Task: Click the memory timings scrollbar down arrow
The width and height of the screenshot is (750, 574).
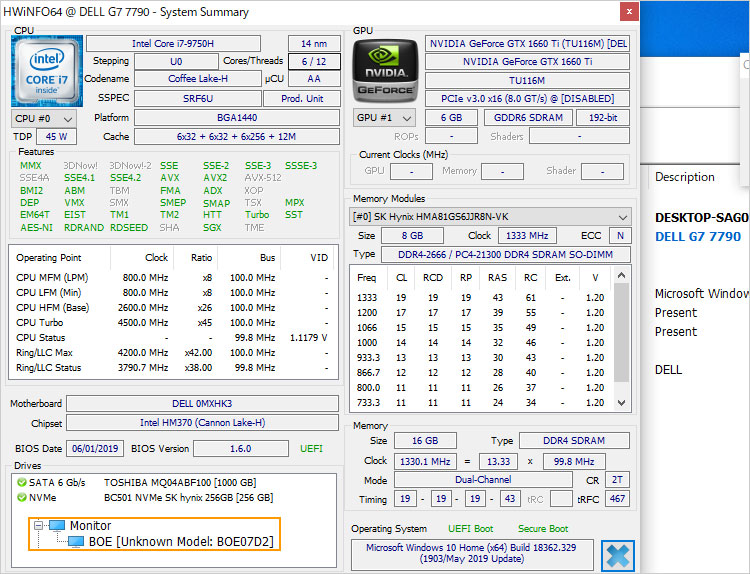Action: pos(621,403)
